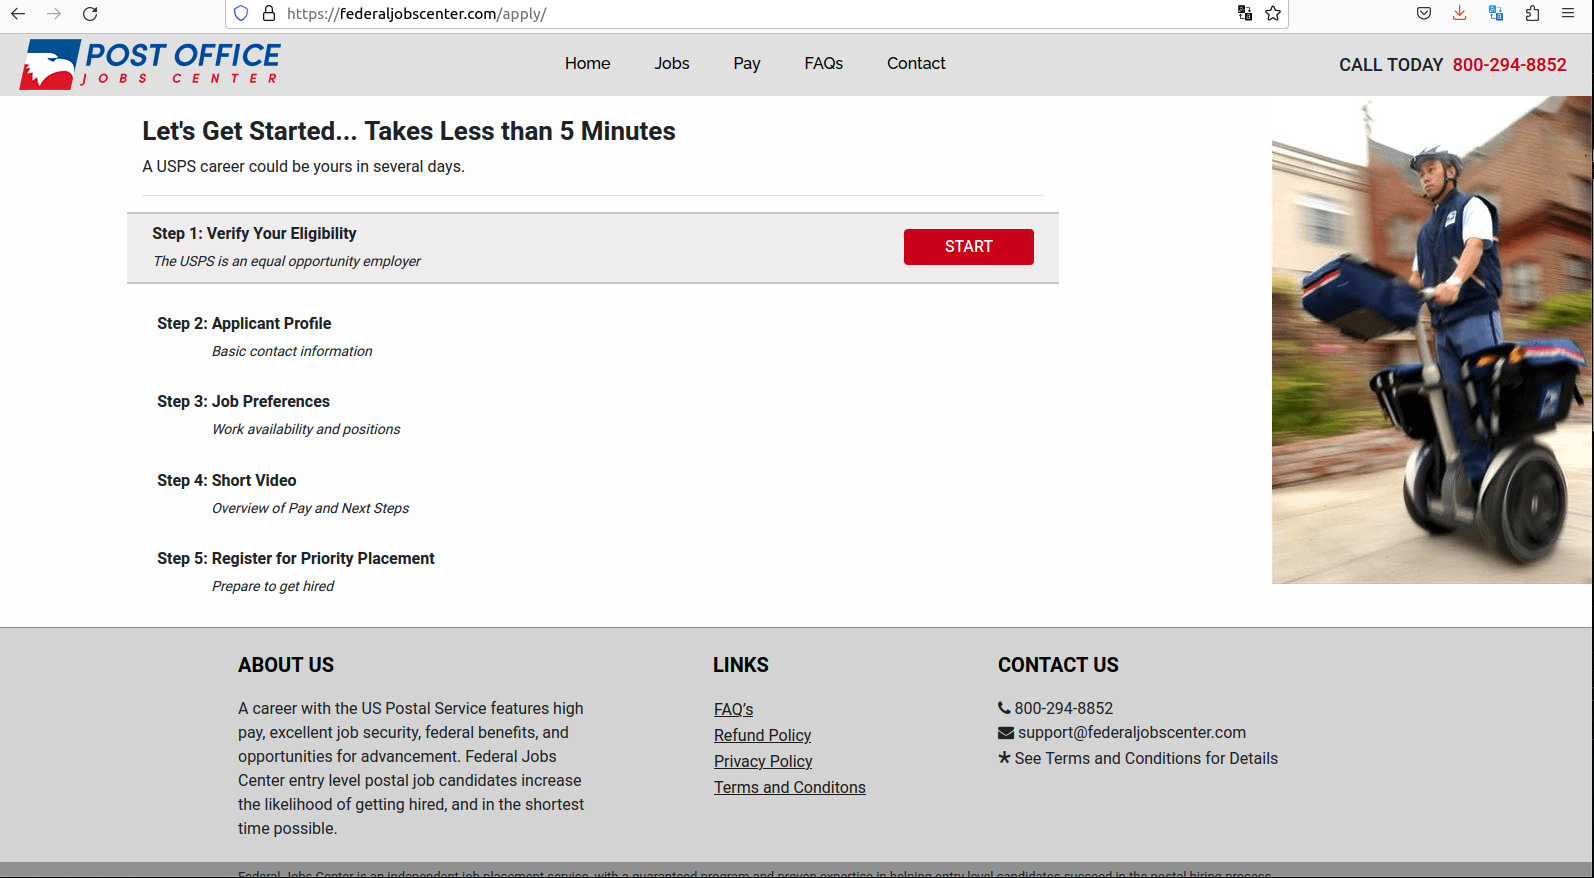The height and width of the screenshot is (878, 1594).
Task: Open the extensions puzzle icon
Action: click(1532, 13)
